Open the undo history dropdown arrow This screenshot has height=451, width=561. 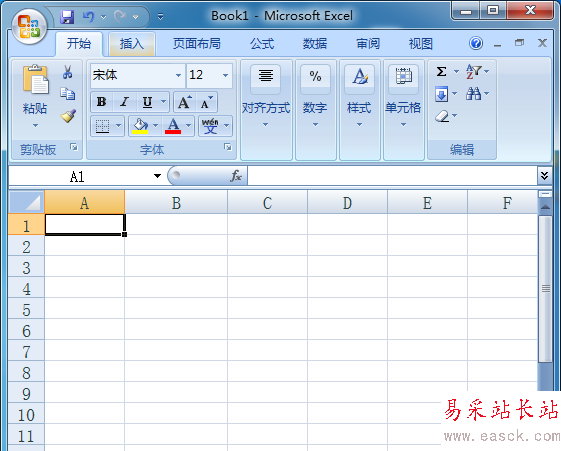click(103, 17)
